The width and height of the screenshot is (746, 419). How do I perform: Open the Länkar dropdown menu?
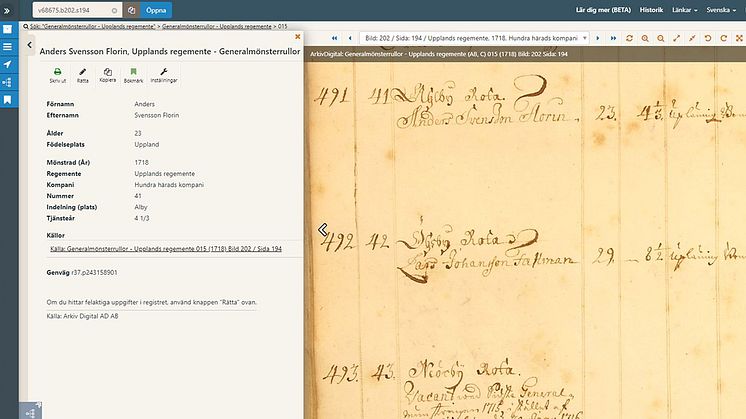coord(684,10)
